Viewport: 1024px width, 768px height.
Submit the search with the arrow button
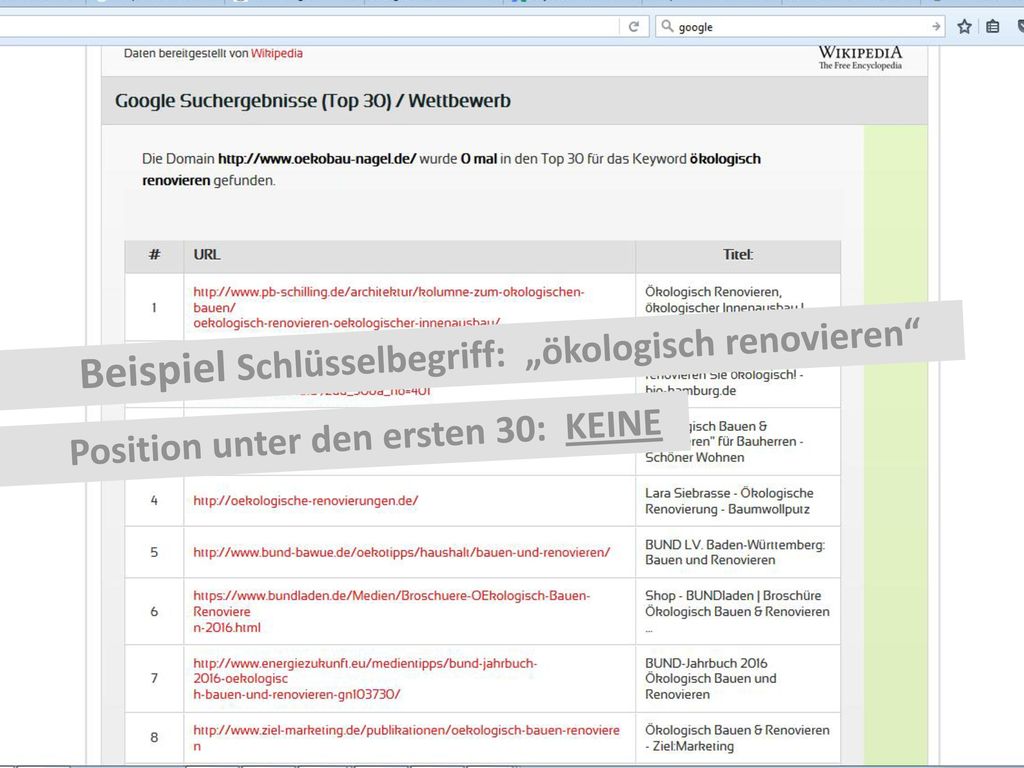pos(936,26)
